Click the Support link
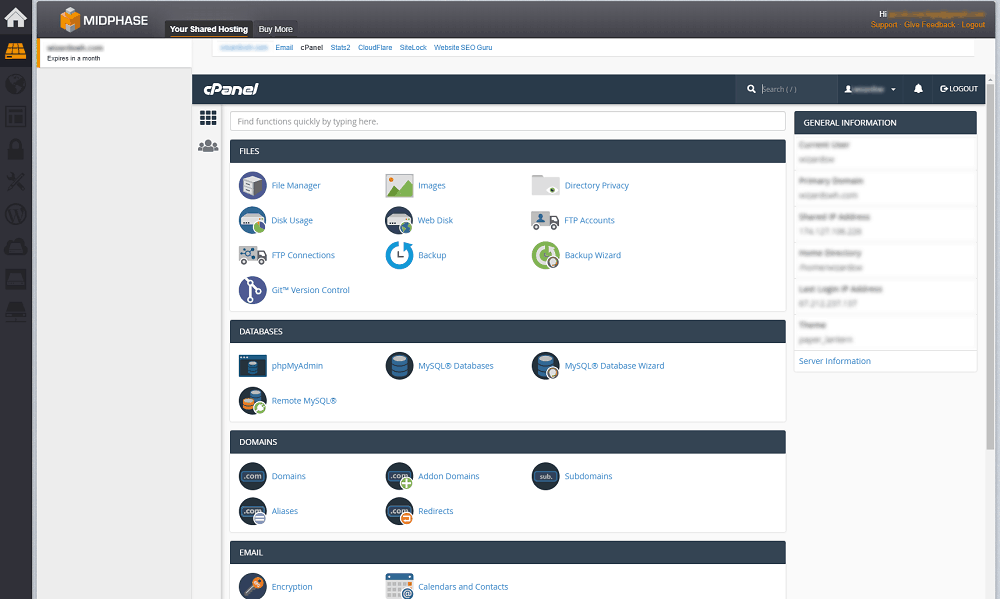The height and width of the screenshot is (599, 1000). [x=884, y=25]
